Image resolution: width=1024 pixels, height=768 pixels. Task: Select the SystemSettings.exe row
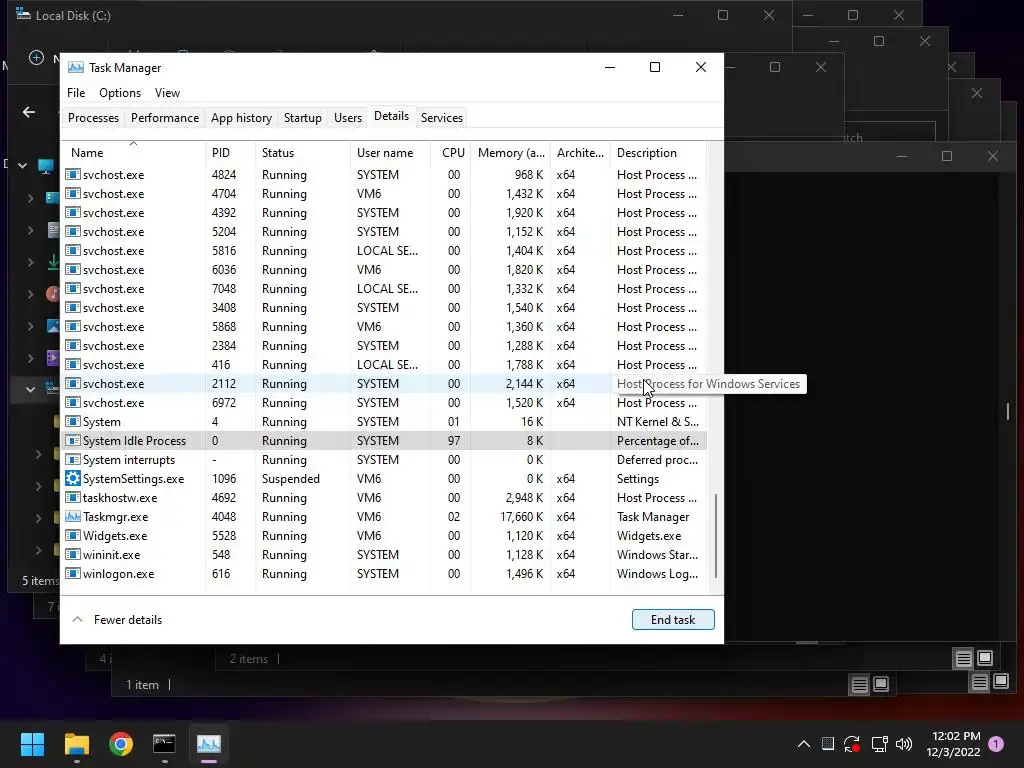click(384, 479)
